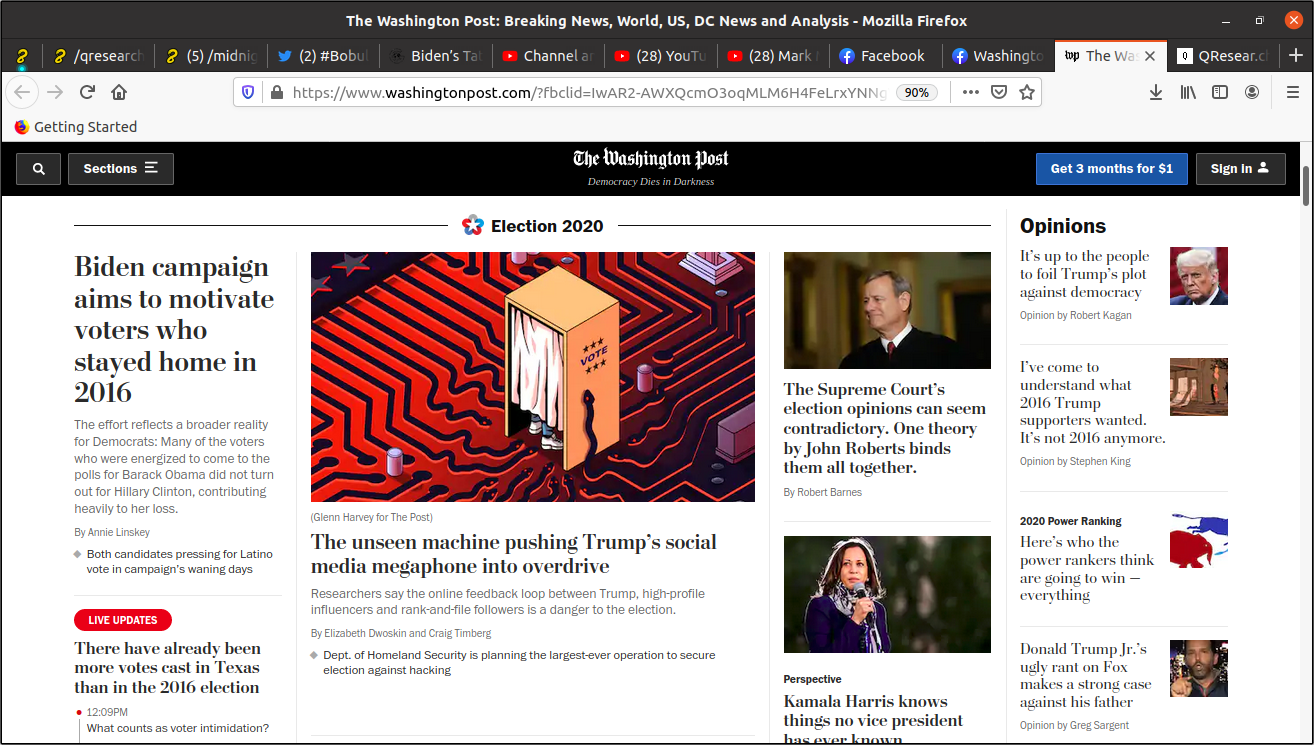Open page actions three-dot menu
The width and height of the screenshot is (1314, 745).
click(970, 92)
